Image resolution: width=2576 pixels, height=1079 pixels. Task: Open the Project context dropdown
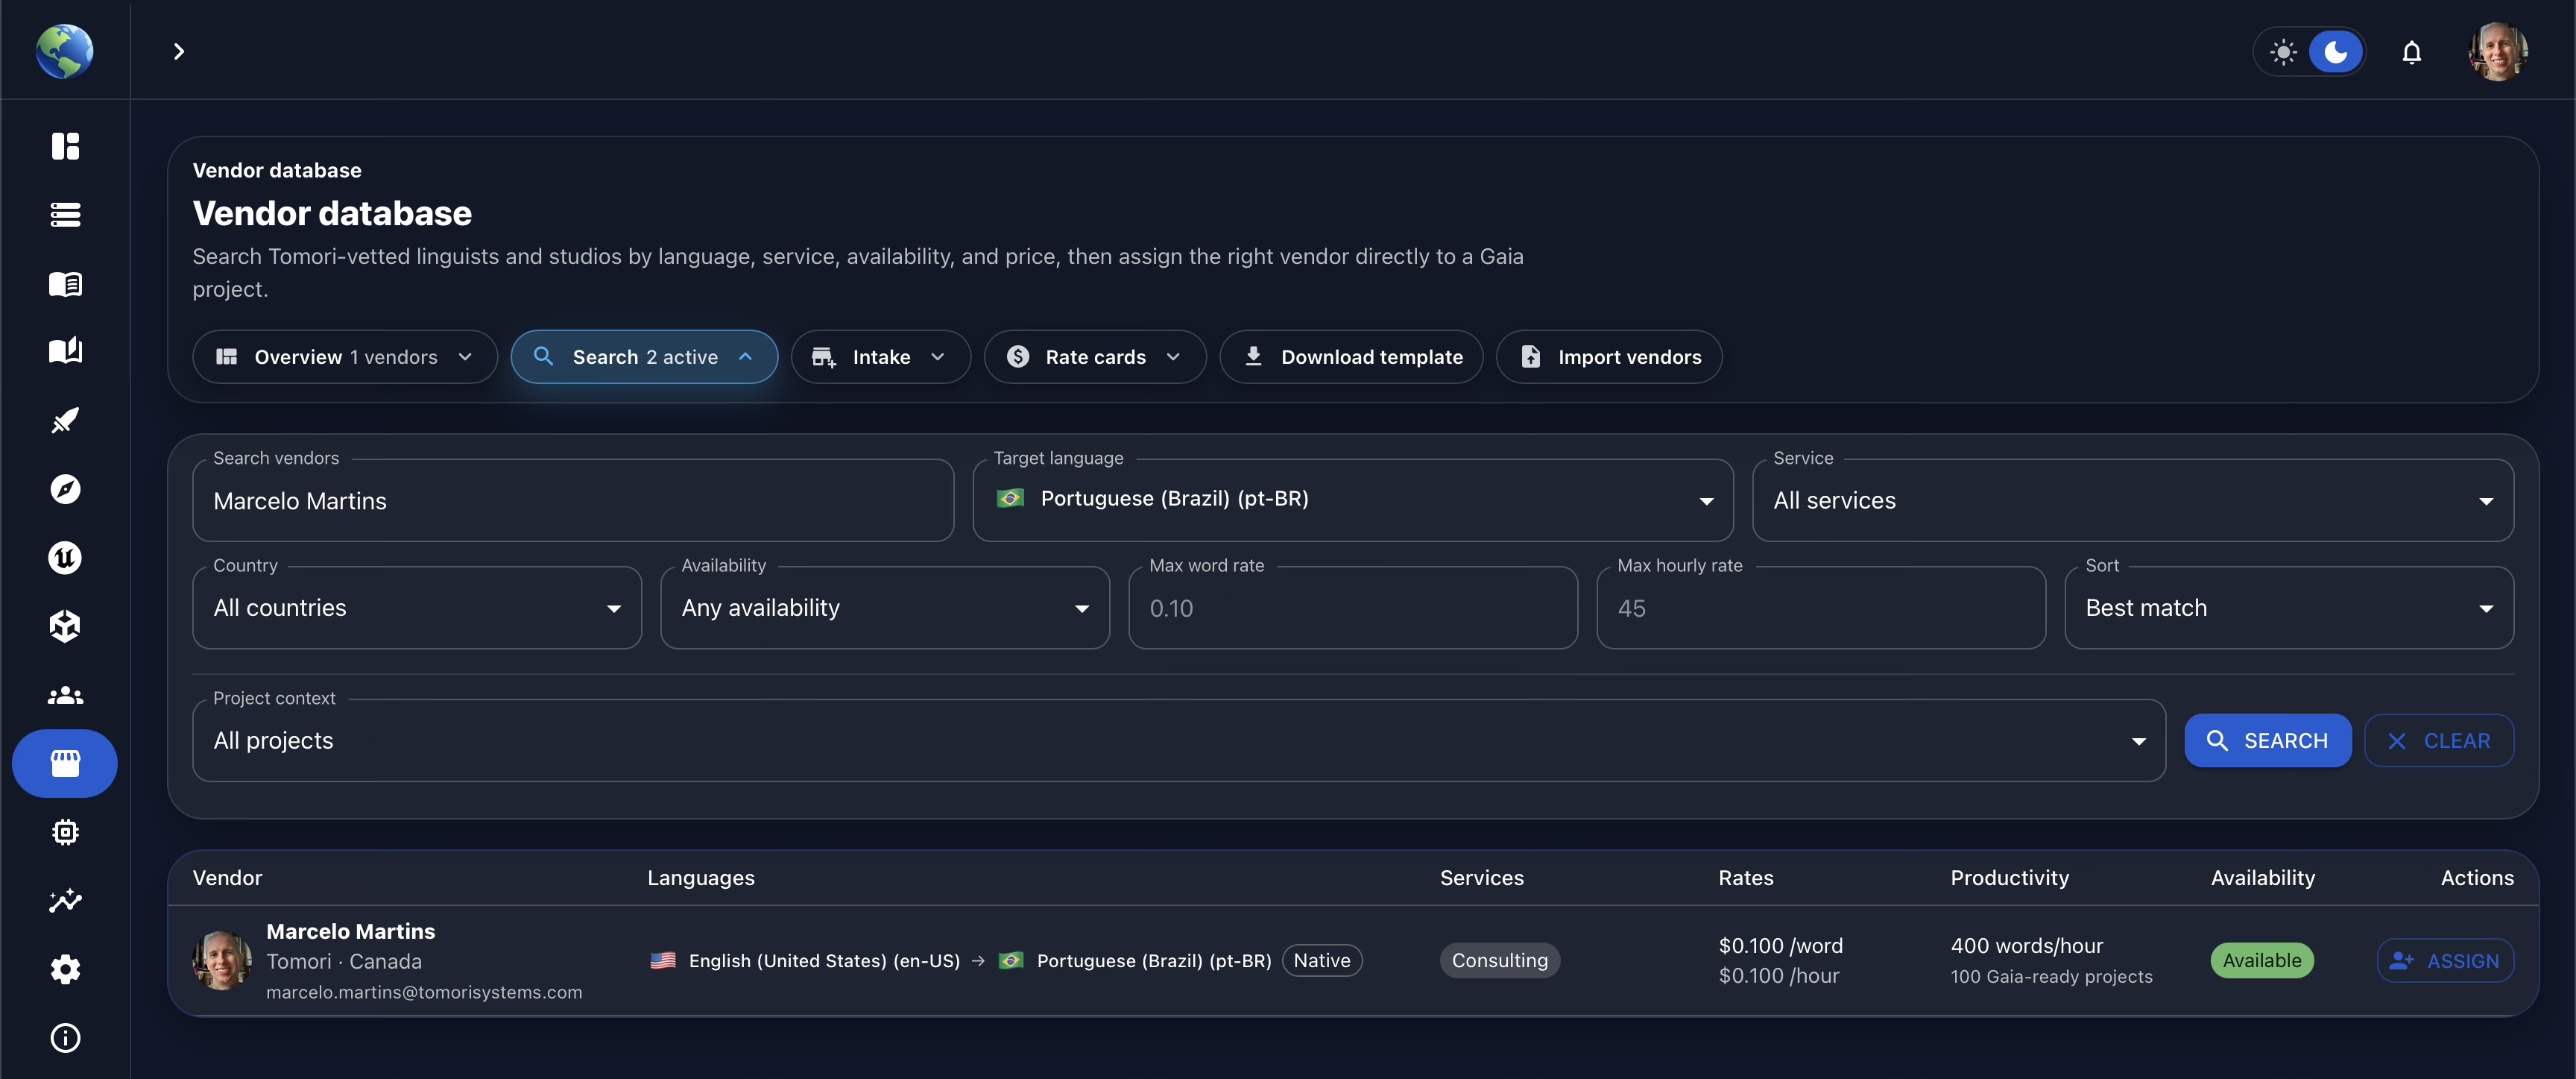tap(1179, 741)
